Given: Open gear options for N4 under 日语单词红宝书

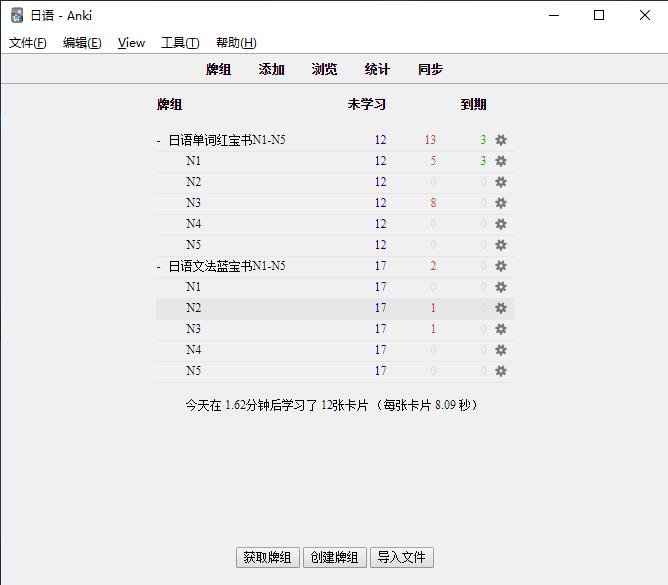Looking at the screenshot, I should [x=501, y=224].
